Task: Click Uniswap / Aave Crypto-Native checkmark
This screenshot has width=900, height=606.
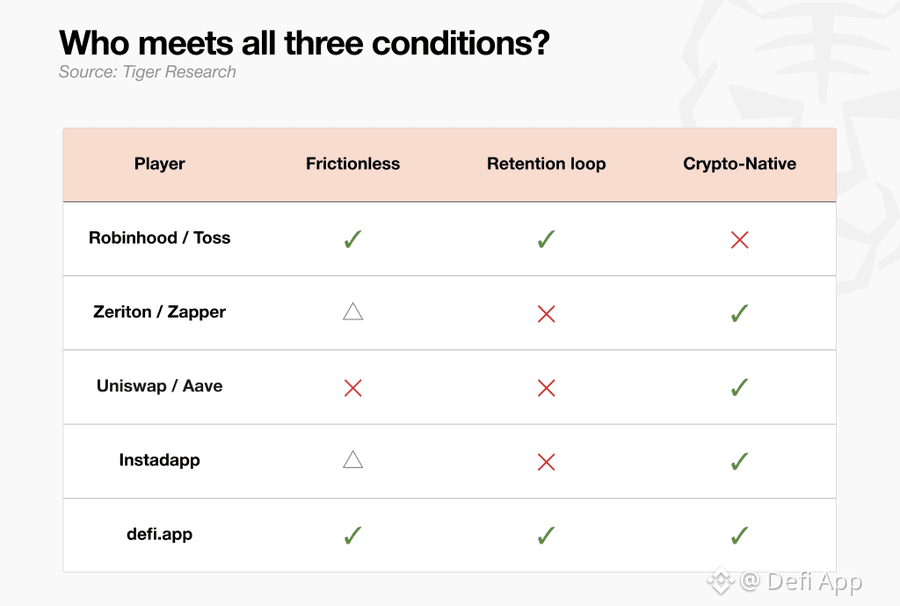Action: coord(739,387)
